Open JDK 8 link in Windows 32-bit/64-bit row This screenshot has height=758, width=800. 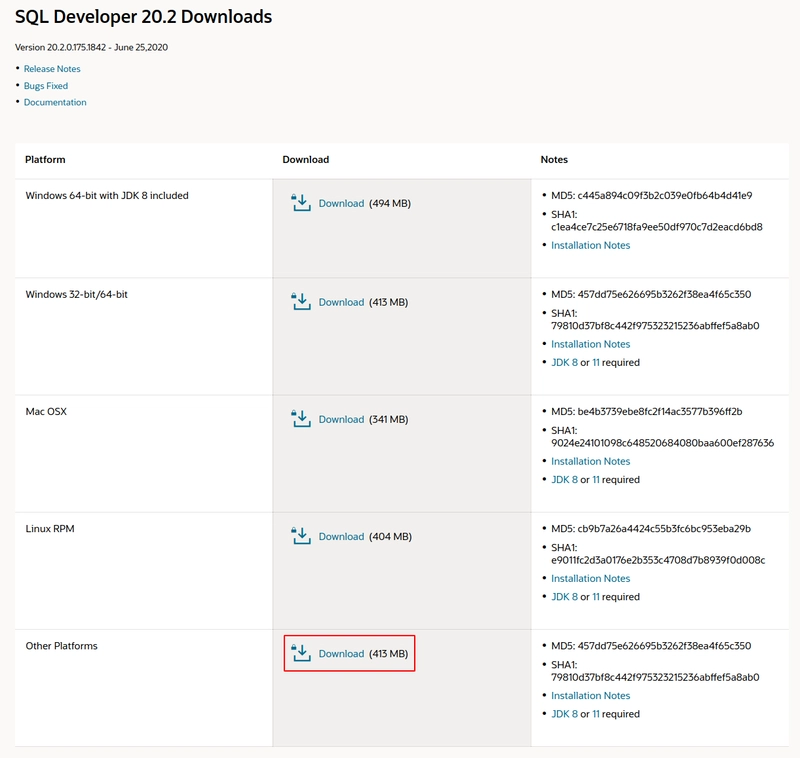pos(564,363)
